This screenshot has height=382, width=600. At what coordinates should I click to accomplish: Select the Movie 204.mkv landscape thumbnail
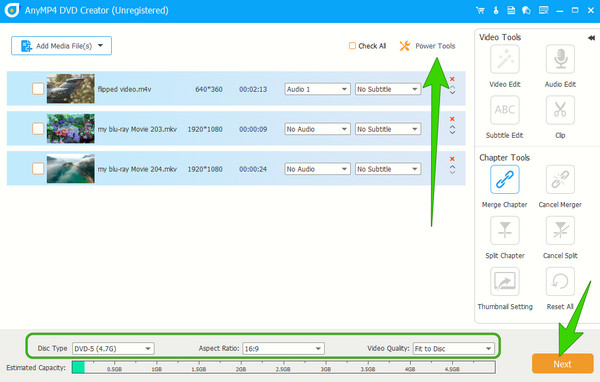click(70, 168)
